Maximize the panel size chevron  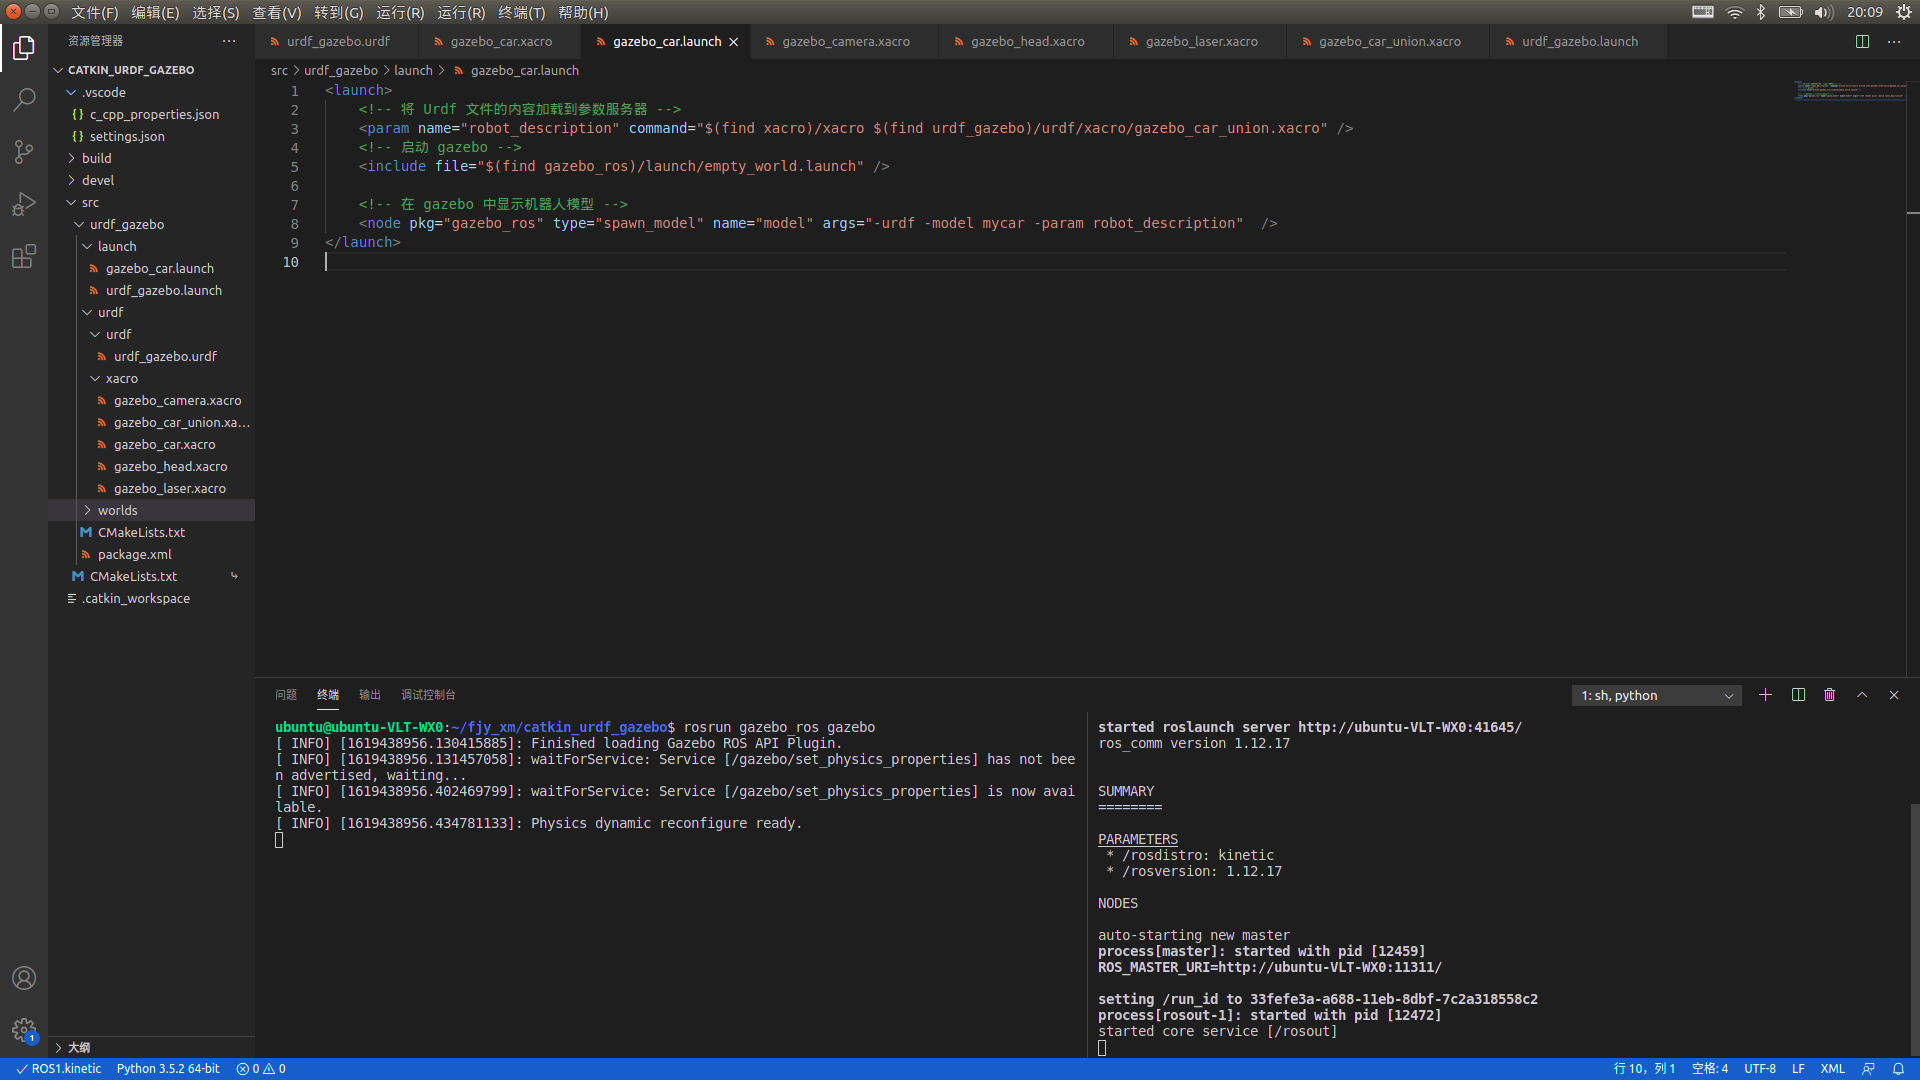1862,695
